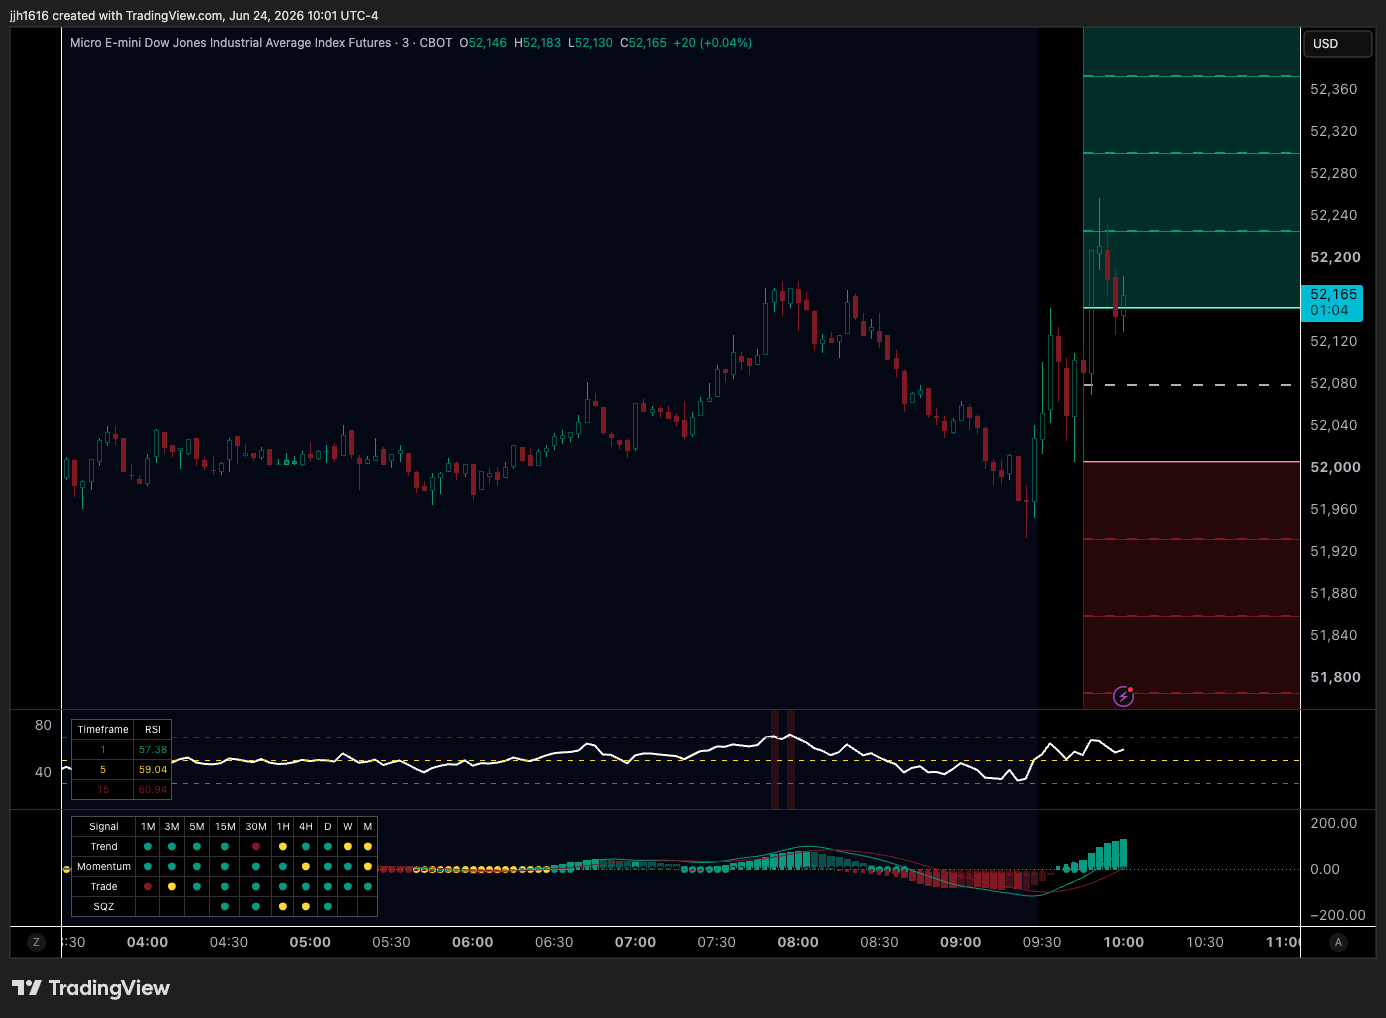Click the Trend row label
The width and height of the screenshot is (1386, 1018).
(x=104, y=847)
